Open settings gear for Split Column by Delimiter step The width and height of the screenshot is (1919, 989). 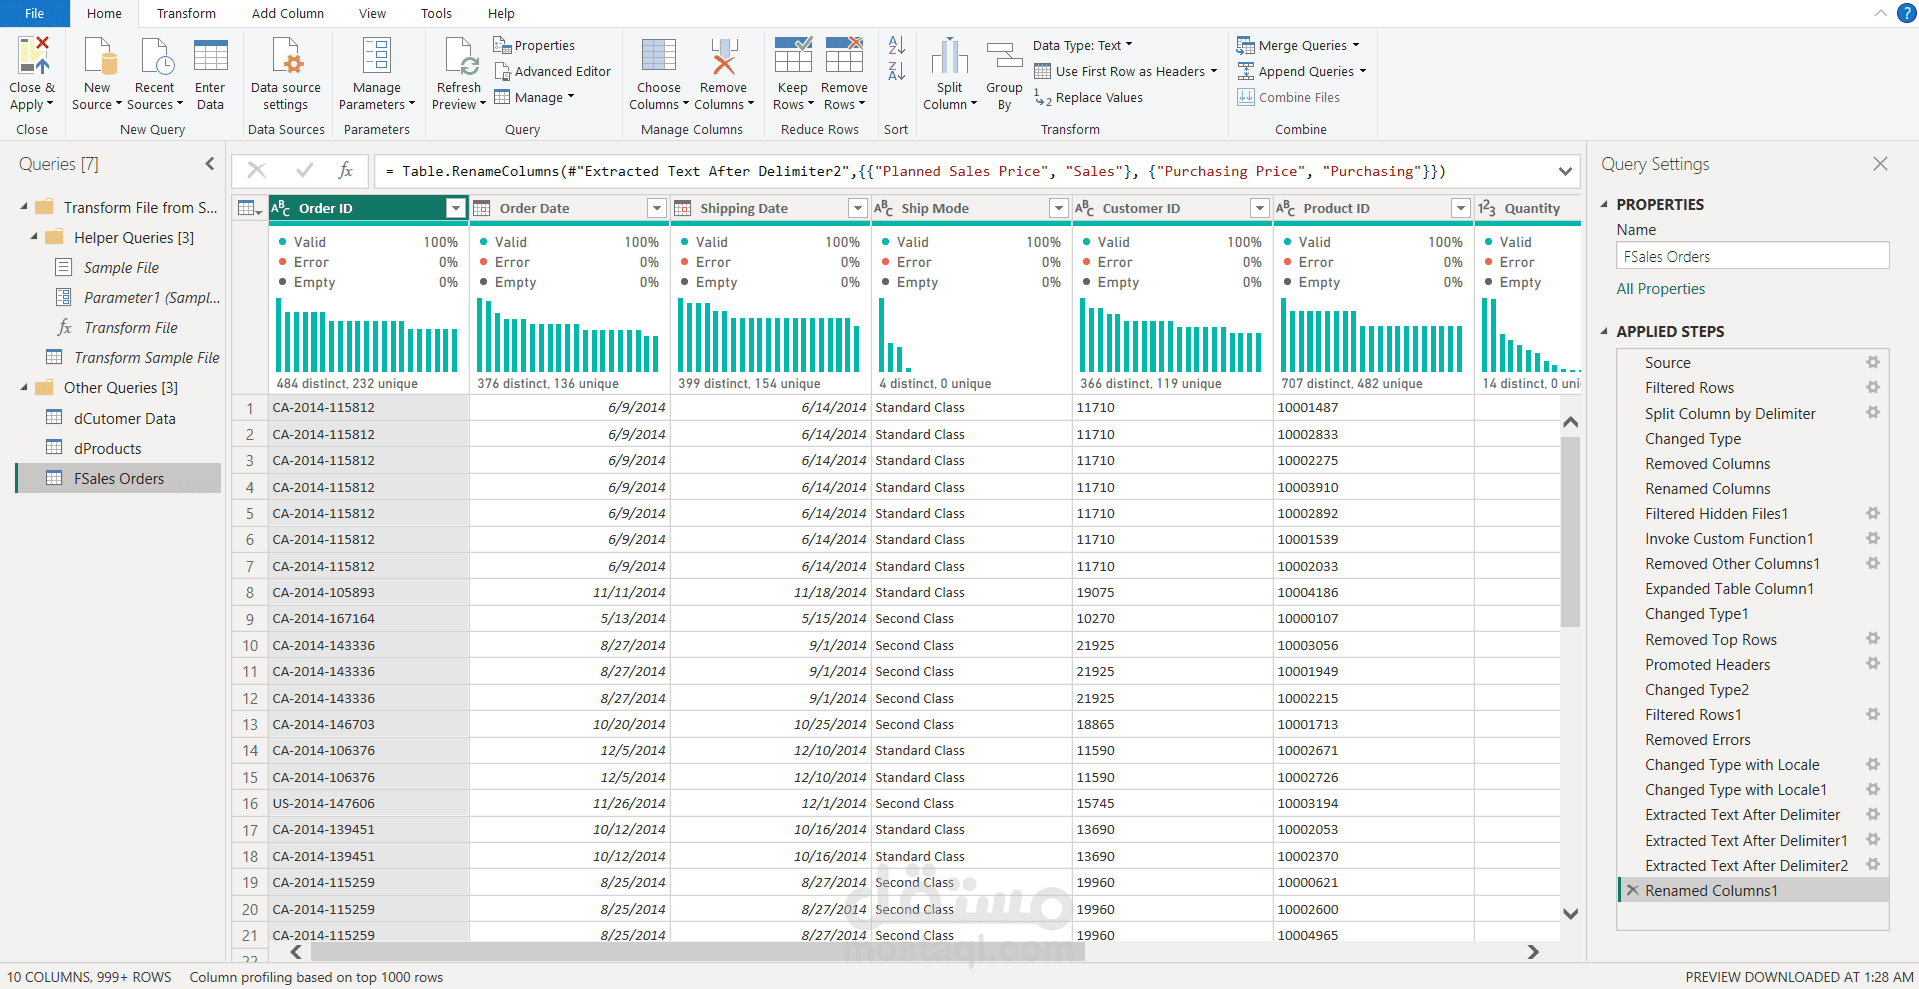[x=1872, y=413]
